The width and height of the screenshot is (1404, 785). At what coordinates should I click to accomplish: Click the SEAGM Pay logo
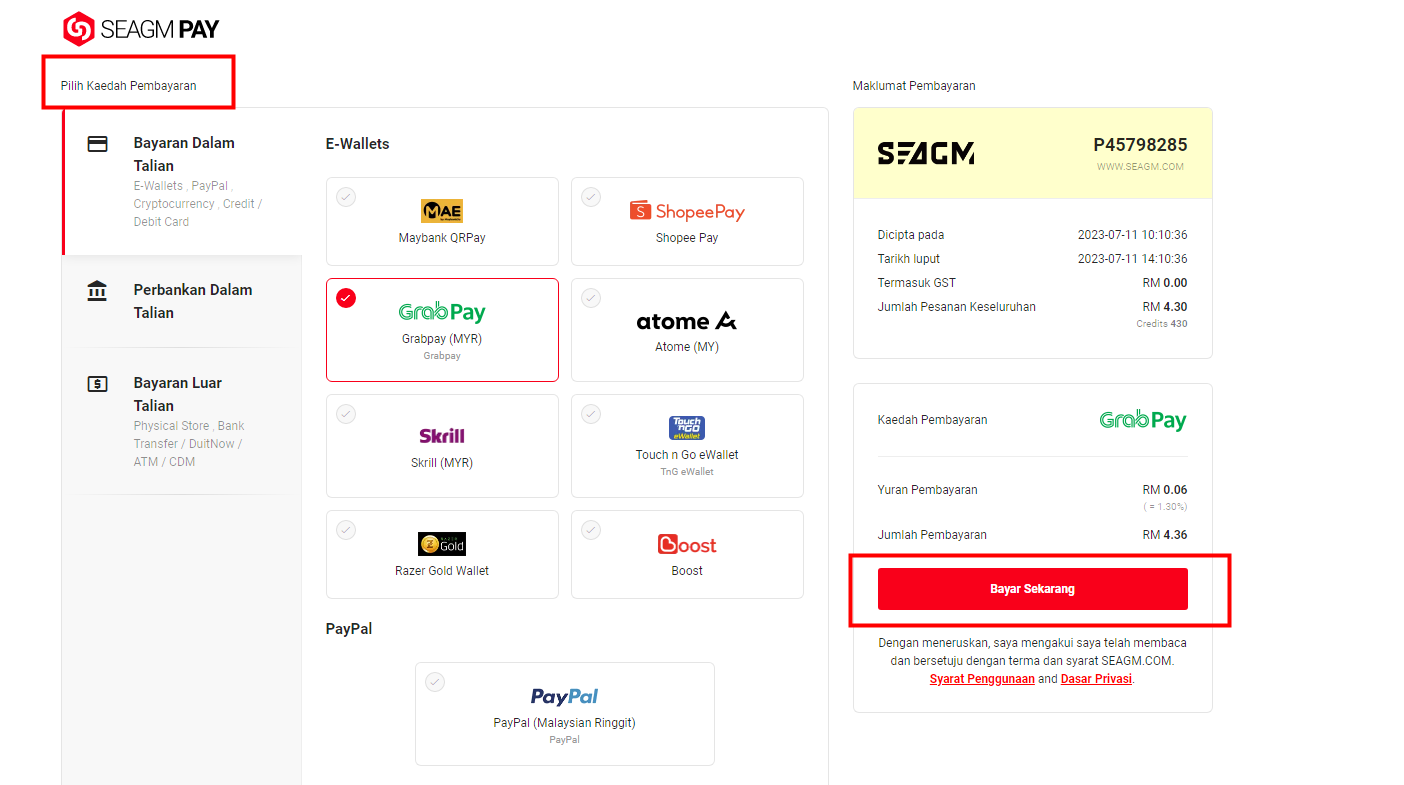point(141,29)
